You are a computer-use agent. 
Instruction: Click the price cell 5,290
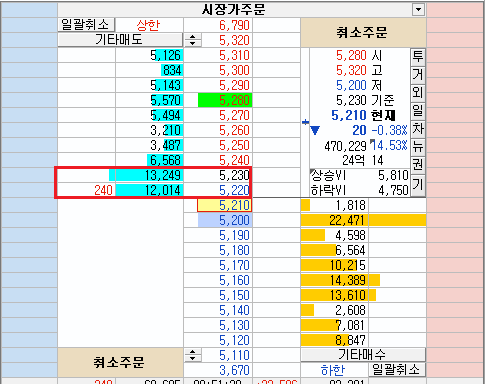(218, 85)
